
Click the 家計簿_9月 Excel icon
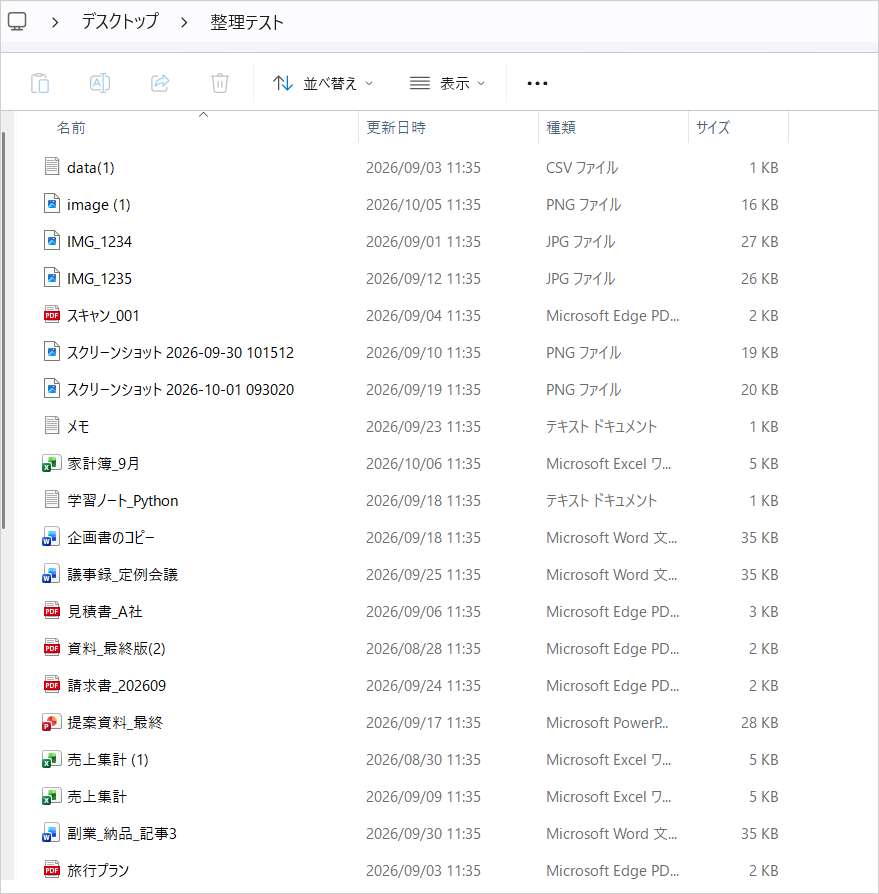click(x=51, y=463)
